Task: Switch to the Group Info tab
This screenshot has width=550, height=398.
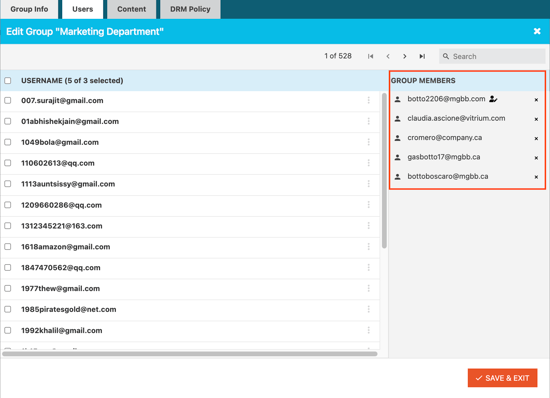Action: (x=29, y=9)
